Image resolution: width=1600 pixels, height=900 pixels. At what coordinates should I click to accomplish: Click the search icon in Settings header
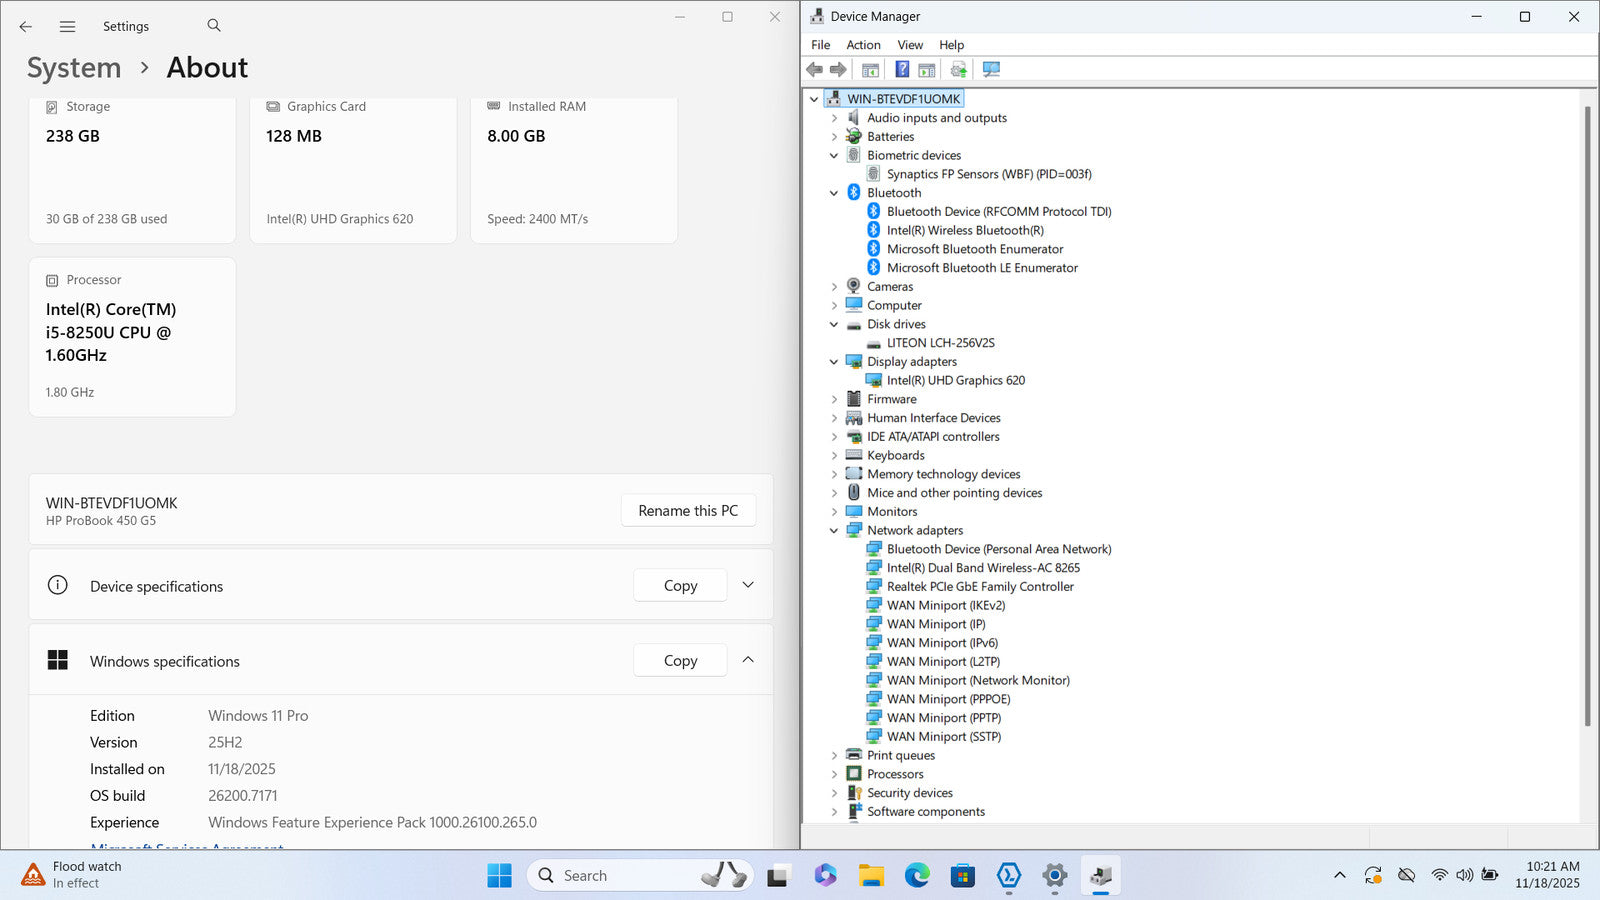pyautogui.click(x=214, y=26)
